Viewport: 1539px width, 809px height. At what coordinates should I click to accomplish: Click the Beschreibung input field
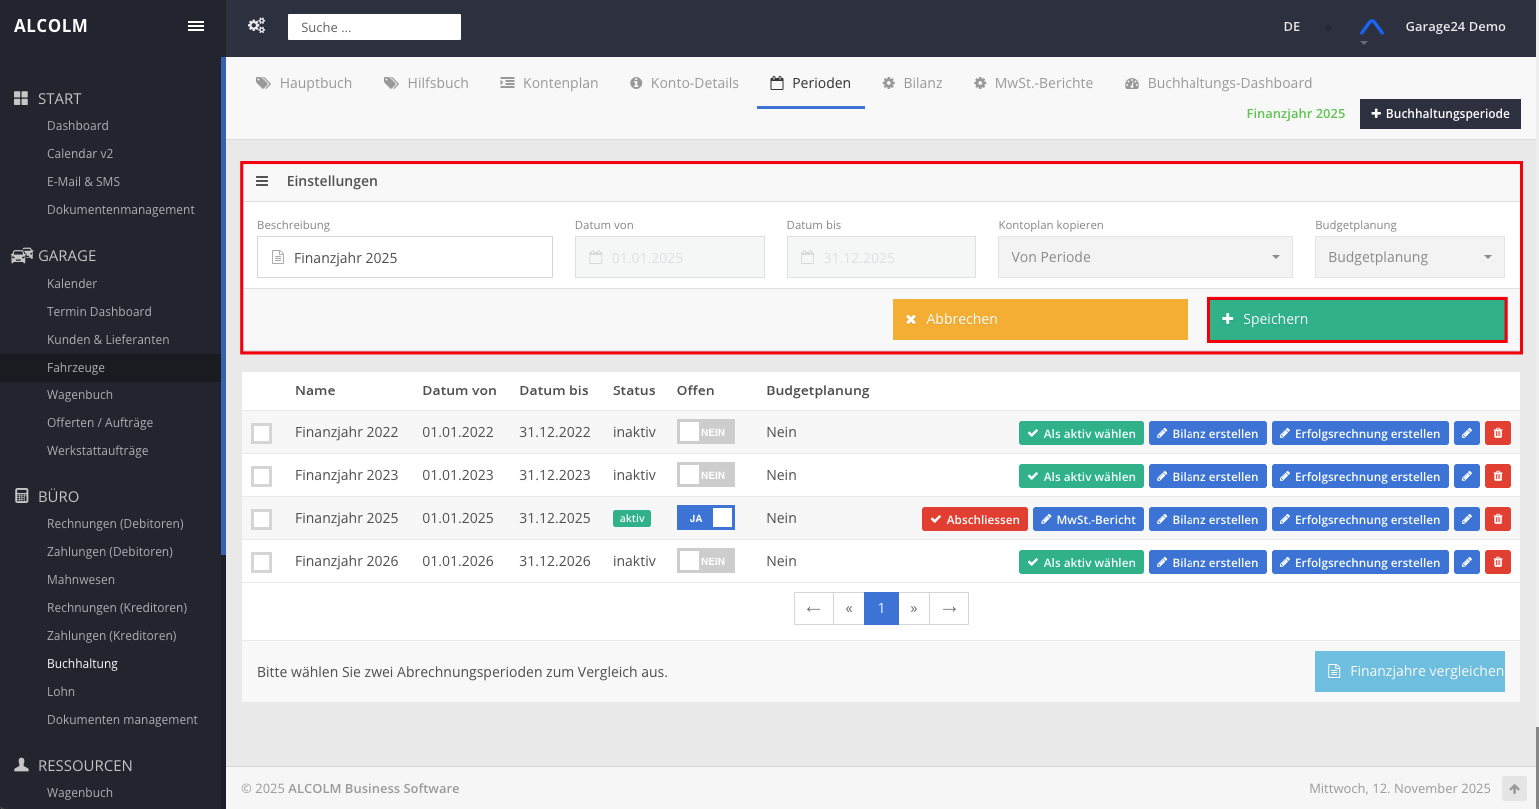[405, 257]
